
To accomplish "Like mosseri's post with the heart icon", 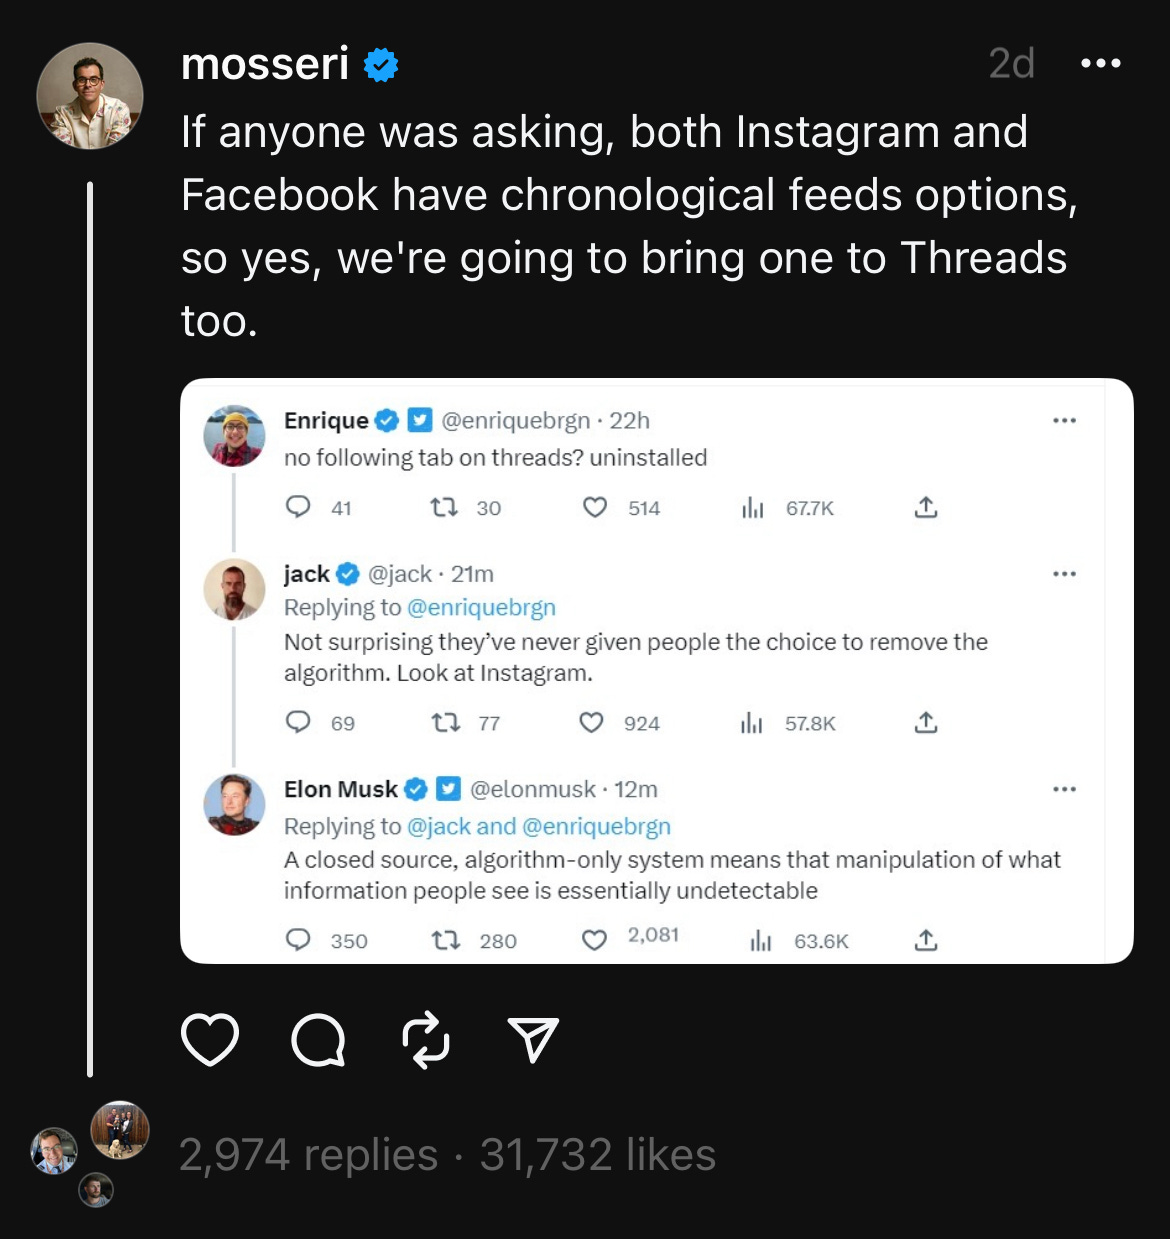I will coord(210,1040).
